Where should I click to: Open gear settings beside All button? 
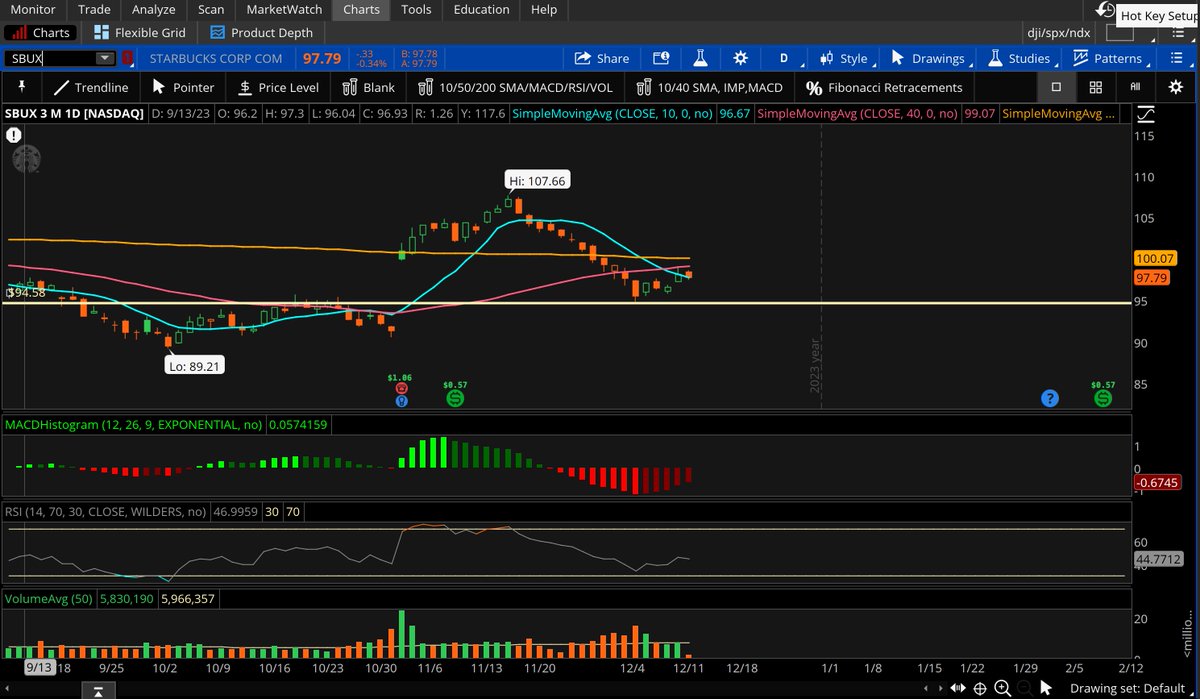(x=1176, y=87)
